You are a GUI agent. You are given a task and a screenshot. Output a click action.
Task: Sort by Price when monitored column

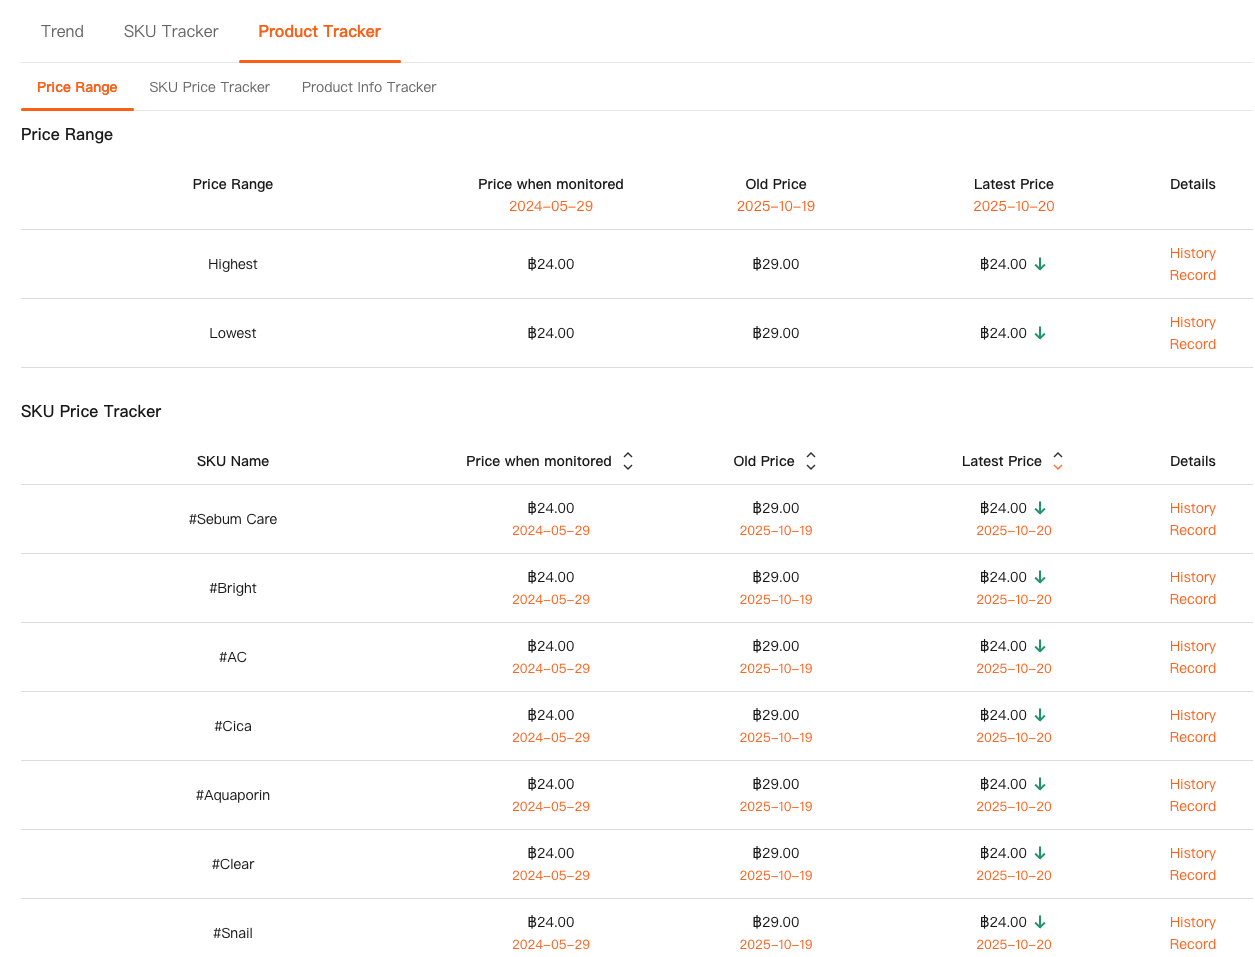pos(628,461)
